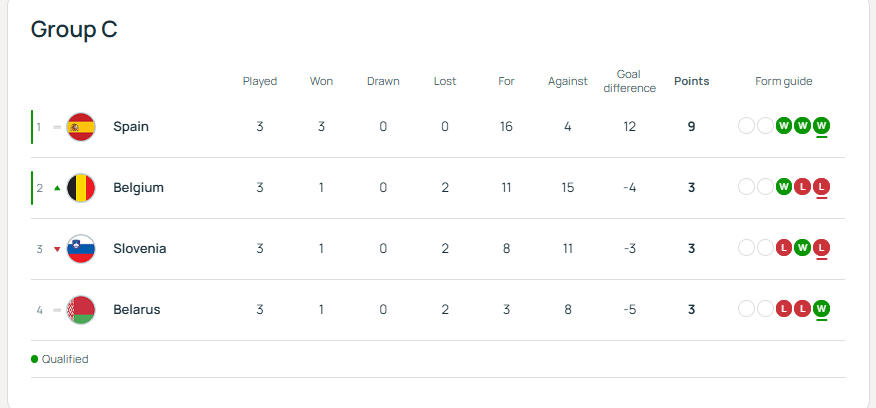The height and width of the screenshot is (408, 876).
Task: Click Belgium's green W form badge
Action: (784, 187)
